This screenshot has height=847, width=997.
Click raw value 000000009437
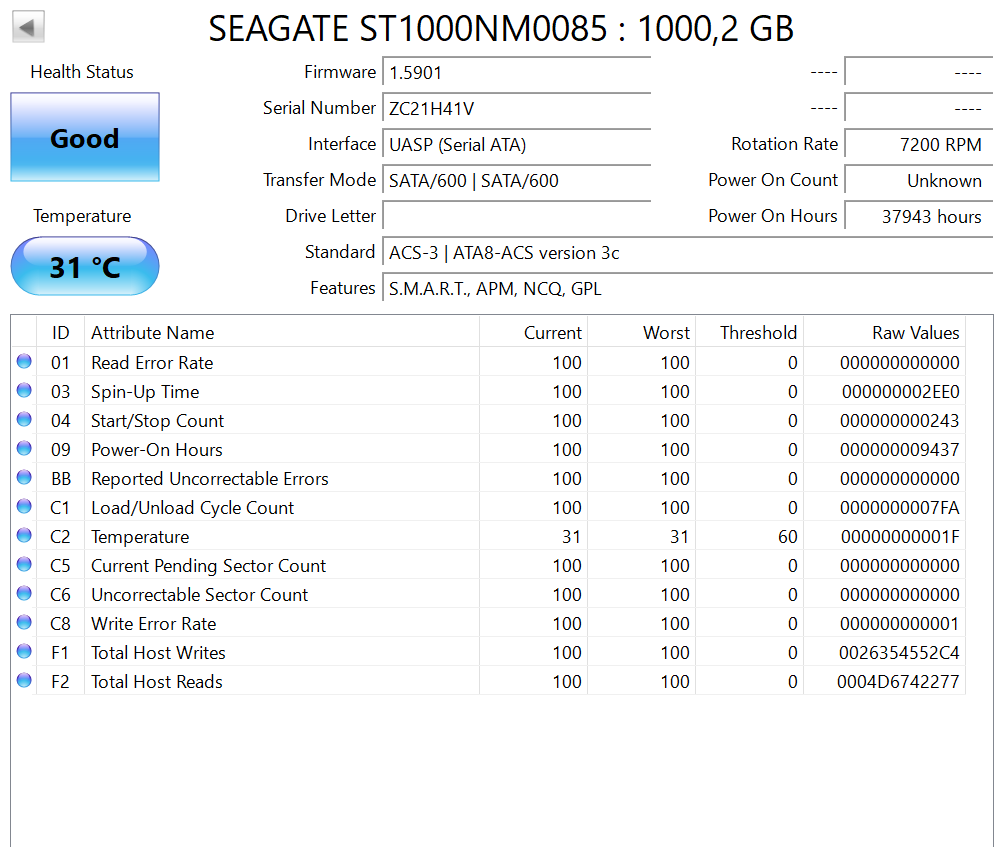tap(899, 450)
